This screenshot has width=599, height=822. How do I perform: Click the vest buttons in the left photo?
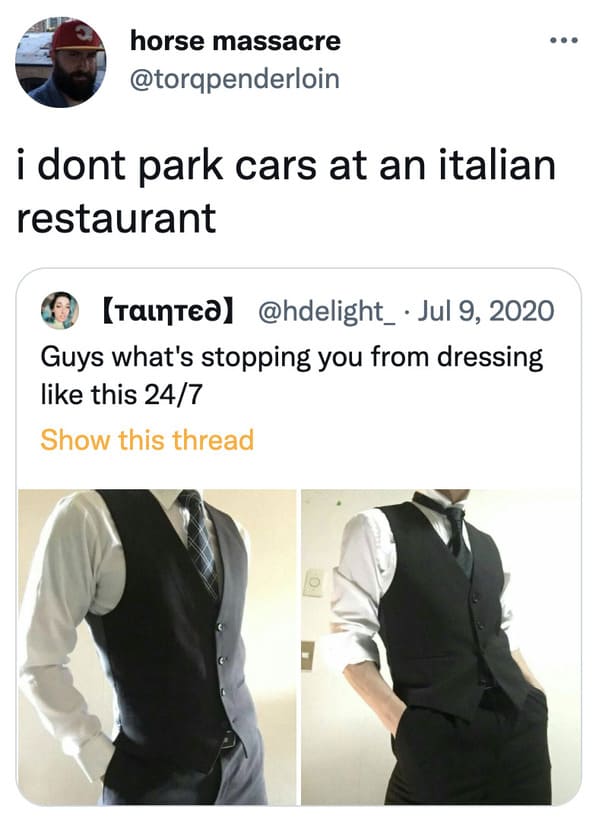(x=221, y=659)
